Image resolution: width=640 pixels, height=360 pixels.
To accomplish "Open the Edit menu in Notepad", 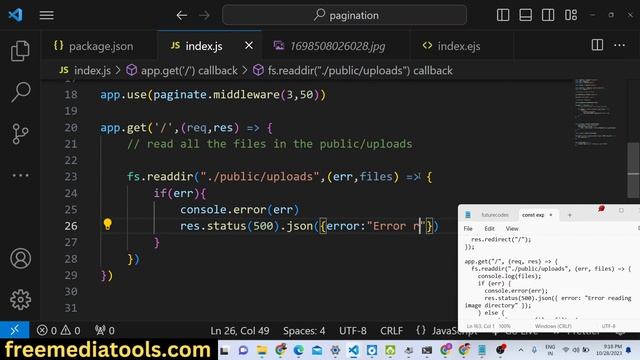I will [489, 229].
